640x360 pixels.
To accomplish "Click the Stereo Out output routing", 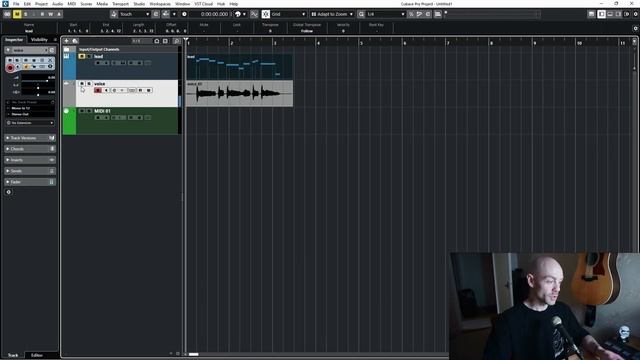I will pyautogui.click(x=30, y=114).
